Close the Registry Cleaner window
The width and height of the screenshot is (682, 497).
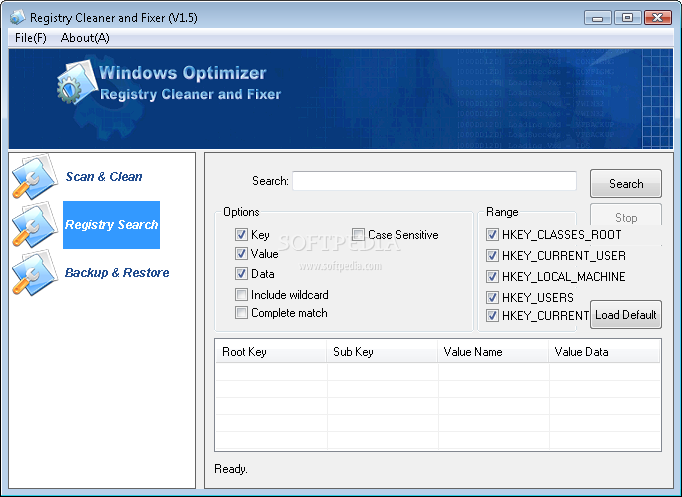point(658,18)
